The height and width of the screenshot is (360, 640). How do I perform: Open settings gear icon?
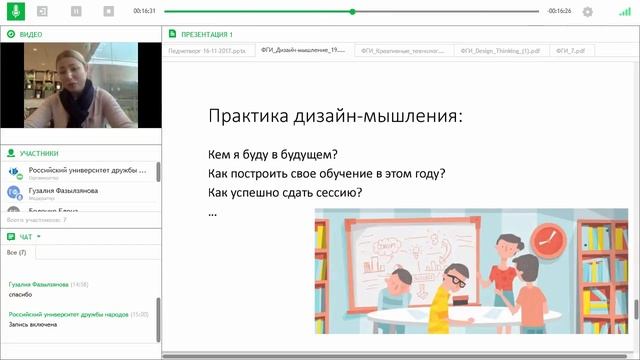pos(588,12)
